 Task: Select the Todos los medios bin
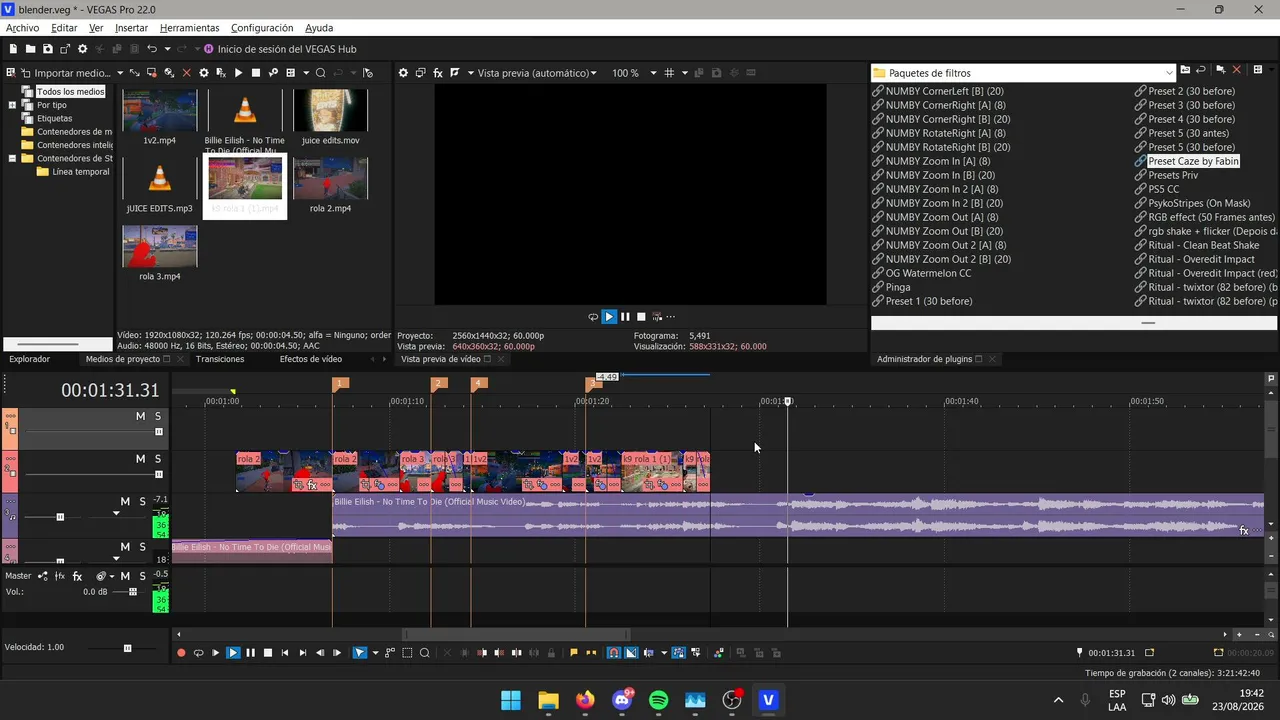pos(70,92)
